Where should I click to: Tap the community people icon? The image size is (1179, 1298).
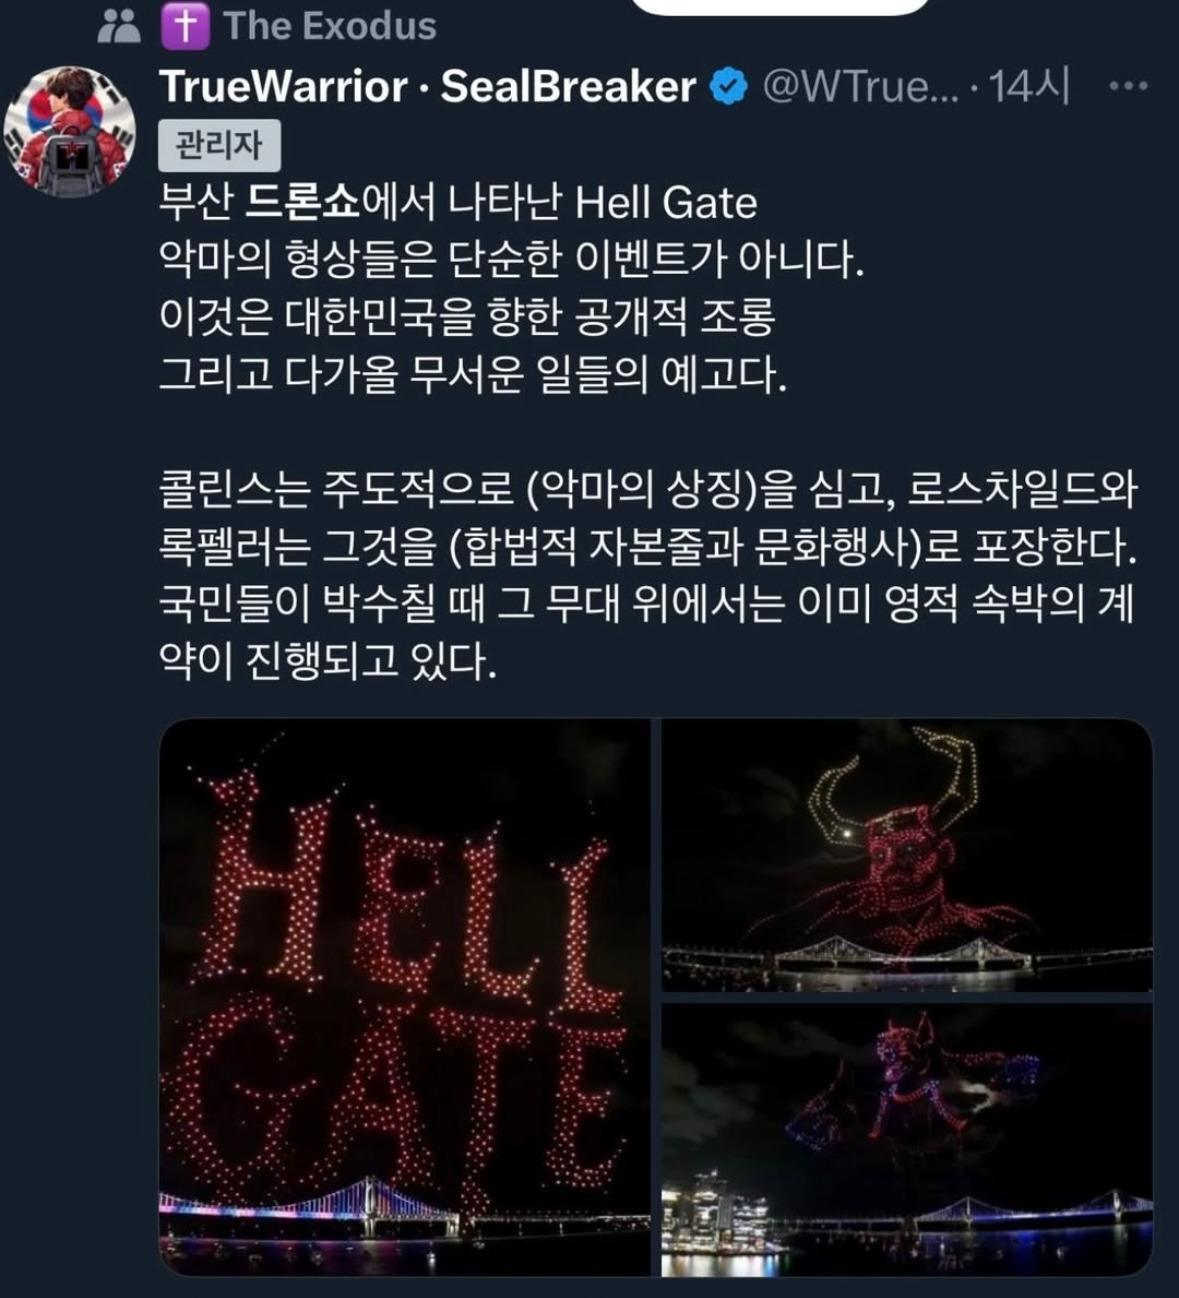point(119,26)
